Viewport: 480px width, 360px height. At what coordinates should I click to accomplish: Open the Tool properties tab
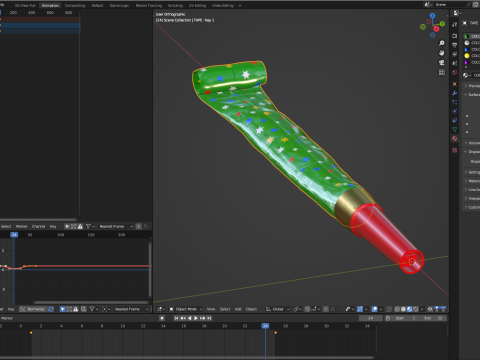pyautogui.click(x=455, y=24)
